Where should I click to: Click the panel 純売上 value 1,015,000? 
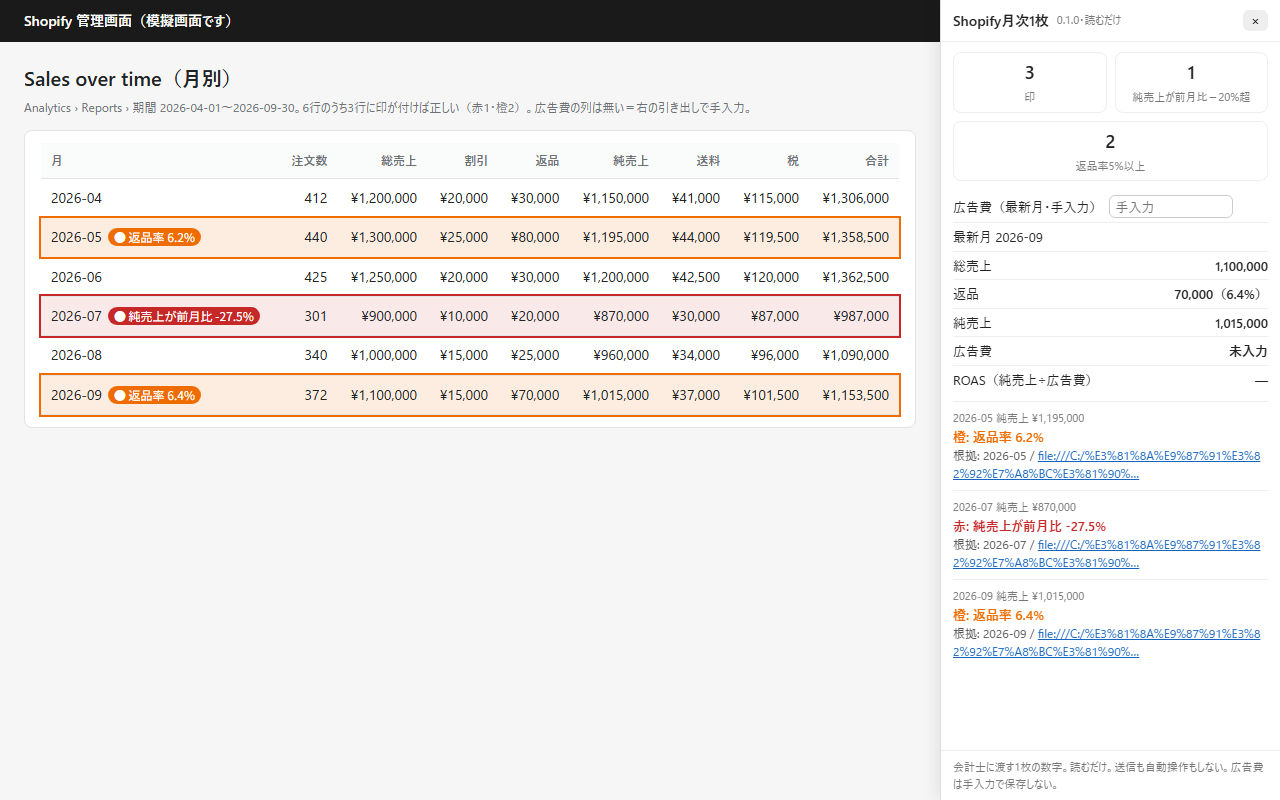pos(1241,323)
